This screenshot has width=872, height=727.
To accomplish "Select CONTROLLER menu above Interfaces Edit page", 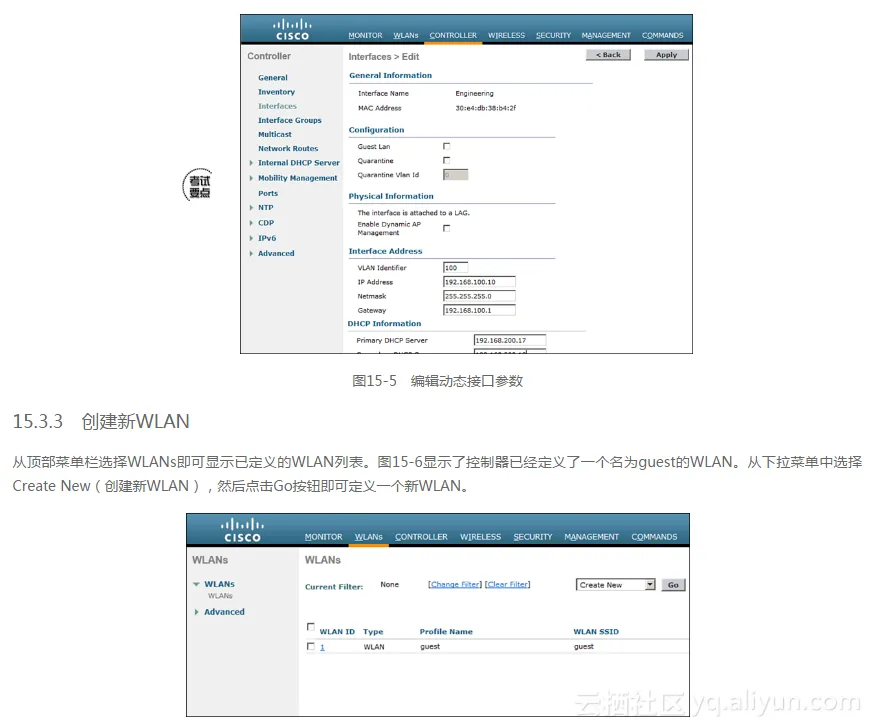I will [x=453, y=36].
